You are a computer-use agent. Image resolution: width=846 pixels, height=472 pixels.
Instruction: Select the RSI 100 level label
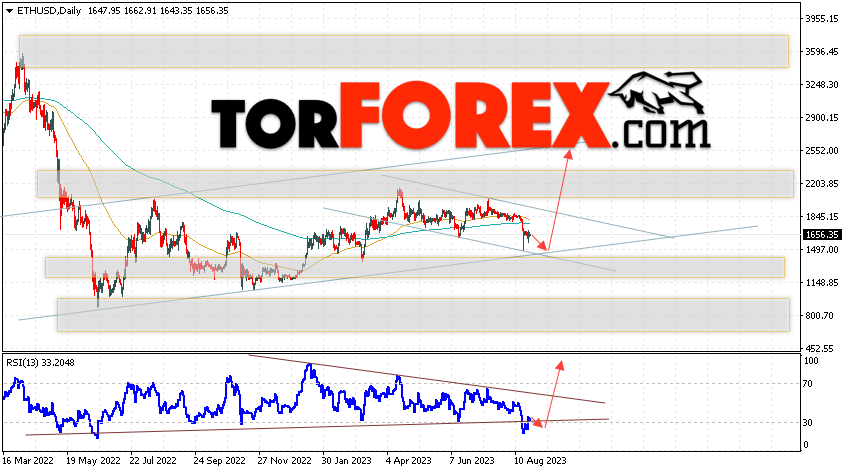point(811,361)
